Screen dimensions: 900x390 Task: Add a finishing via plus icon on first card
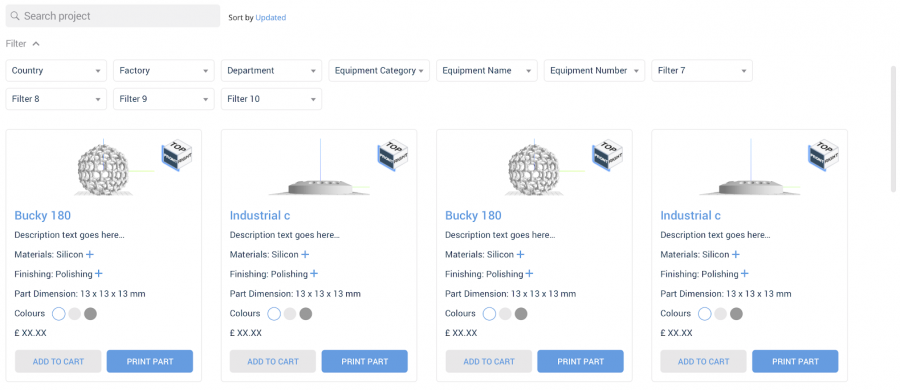pos(99,274)
